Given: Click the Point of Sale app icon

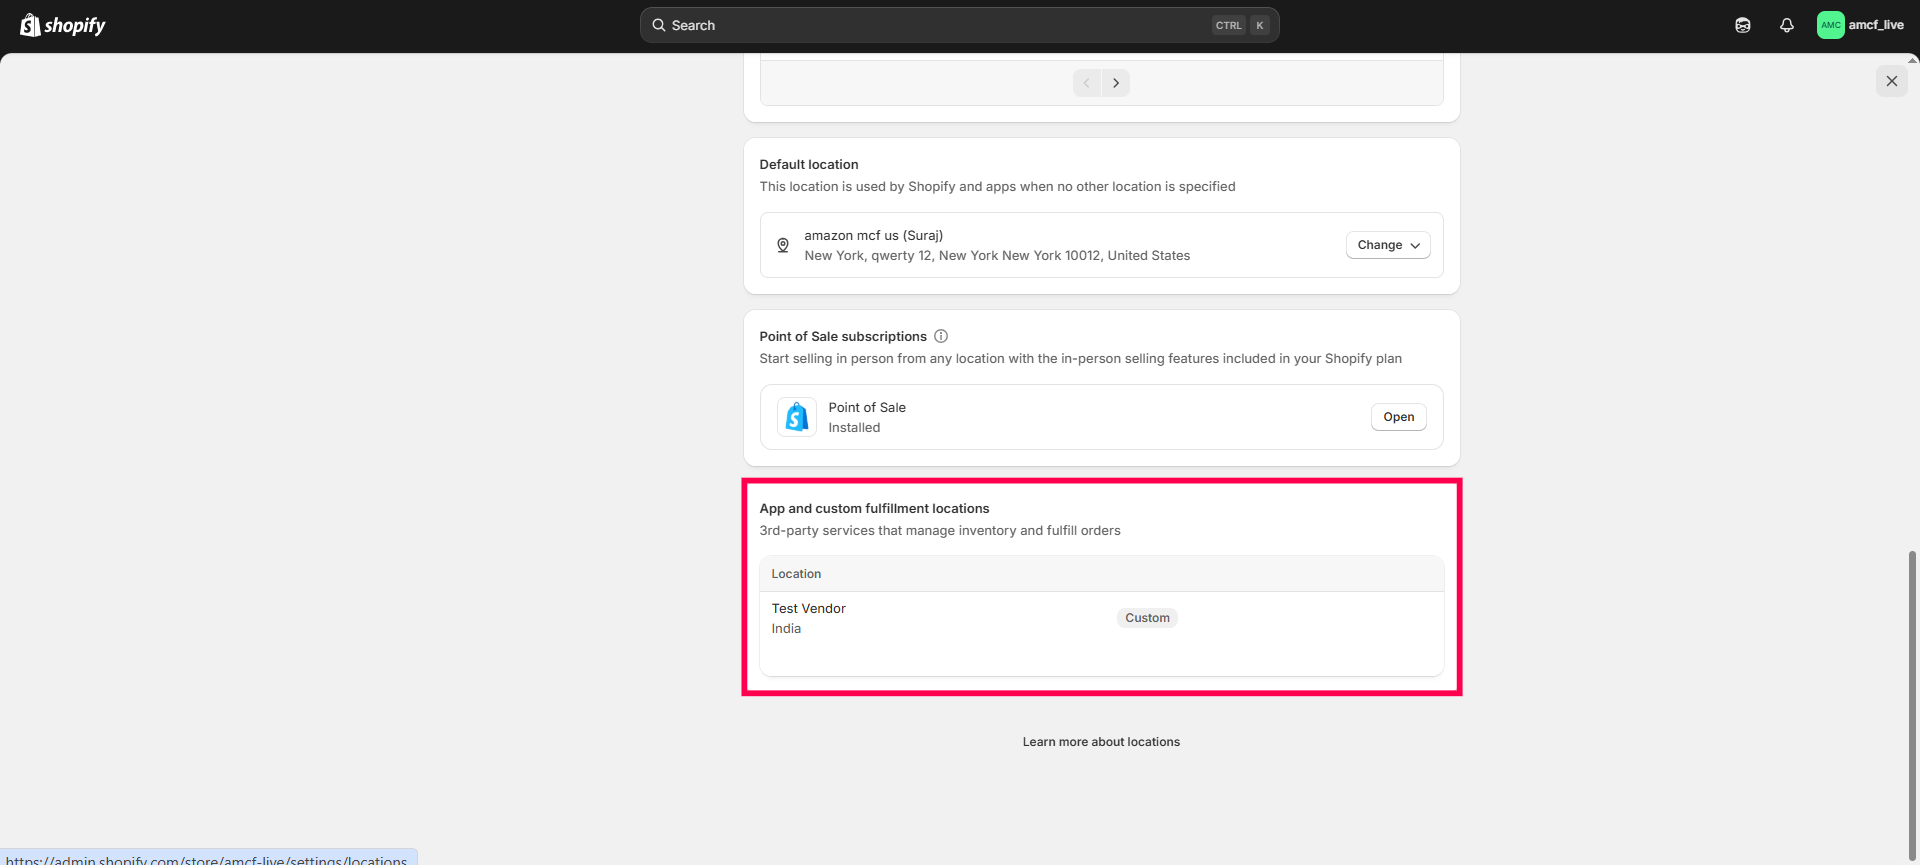Looking at the screenshot, I should point(796,417).
